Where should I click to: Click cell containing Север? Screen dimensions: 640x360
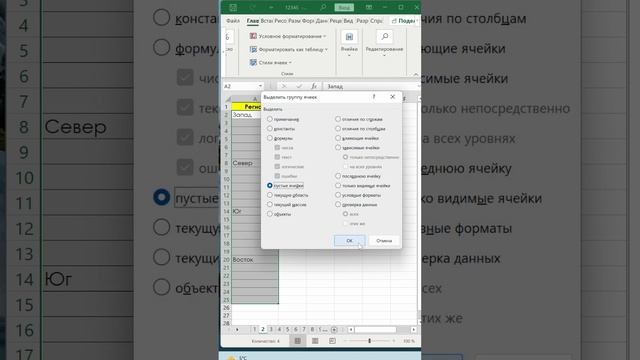[247, 163]
